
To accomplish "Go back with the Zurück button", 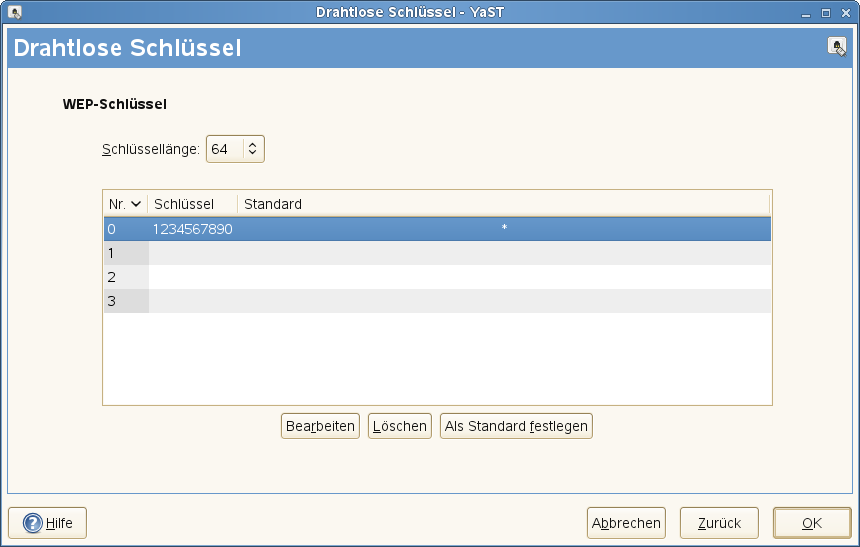I will [719, 523].
